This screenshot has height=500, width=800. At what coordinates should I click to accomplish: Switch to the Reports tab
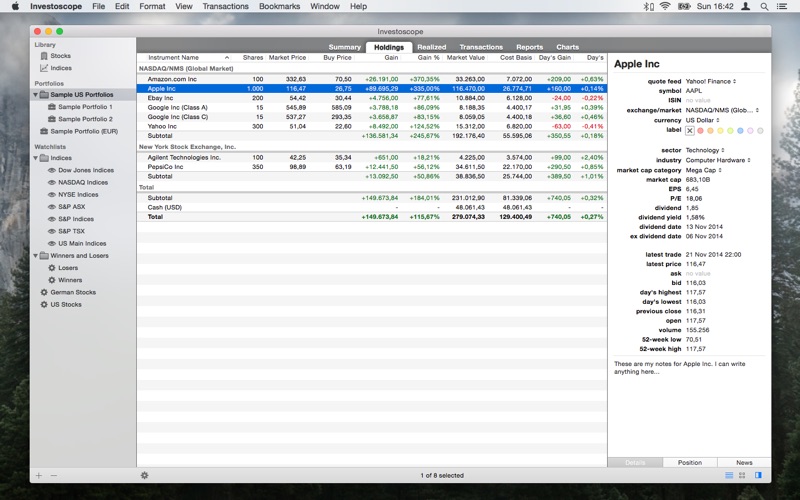pos(530,47)
